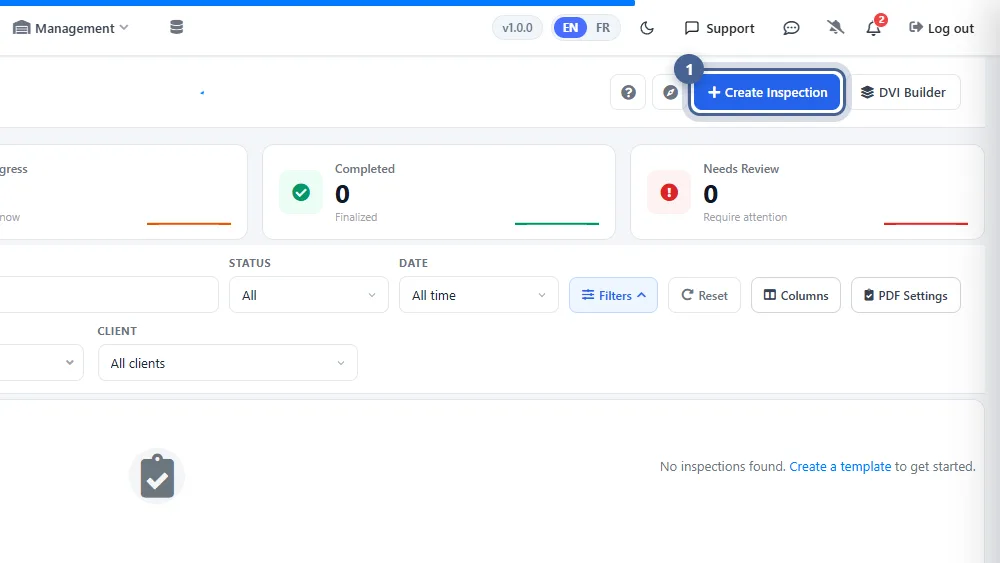Image resolution: width=1000 pixels, height=563 pixels.
Task: Open the Support link
Action: pos(719,28)
